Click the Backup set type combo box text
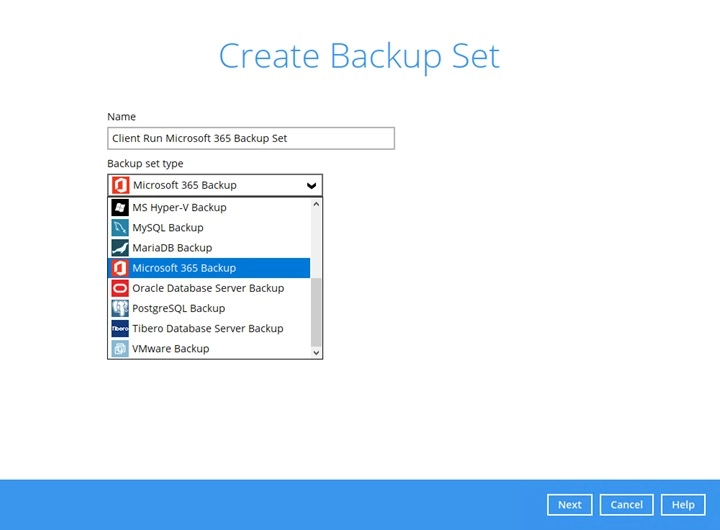The height and width of the screenshot is (530, 720). (x=185, y=185)
